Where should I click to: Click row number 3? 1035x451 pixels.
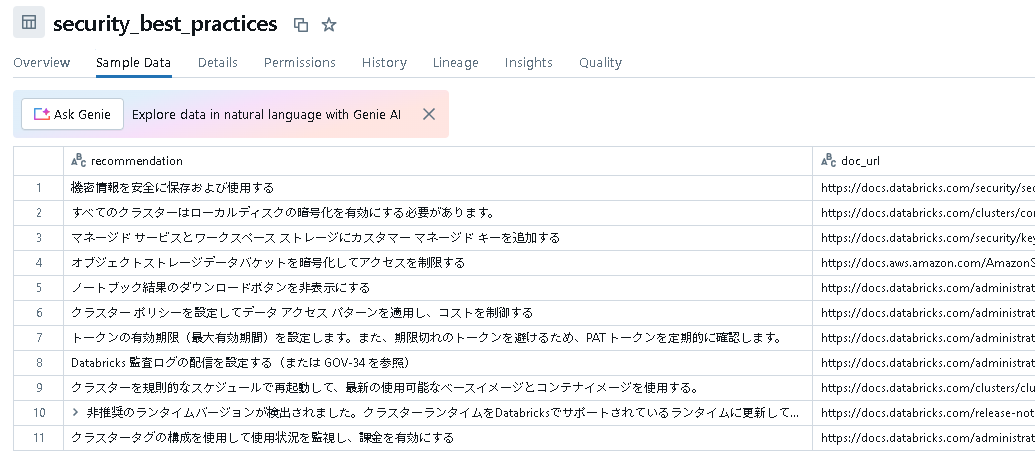[39, 238]
